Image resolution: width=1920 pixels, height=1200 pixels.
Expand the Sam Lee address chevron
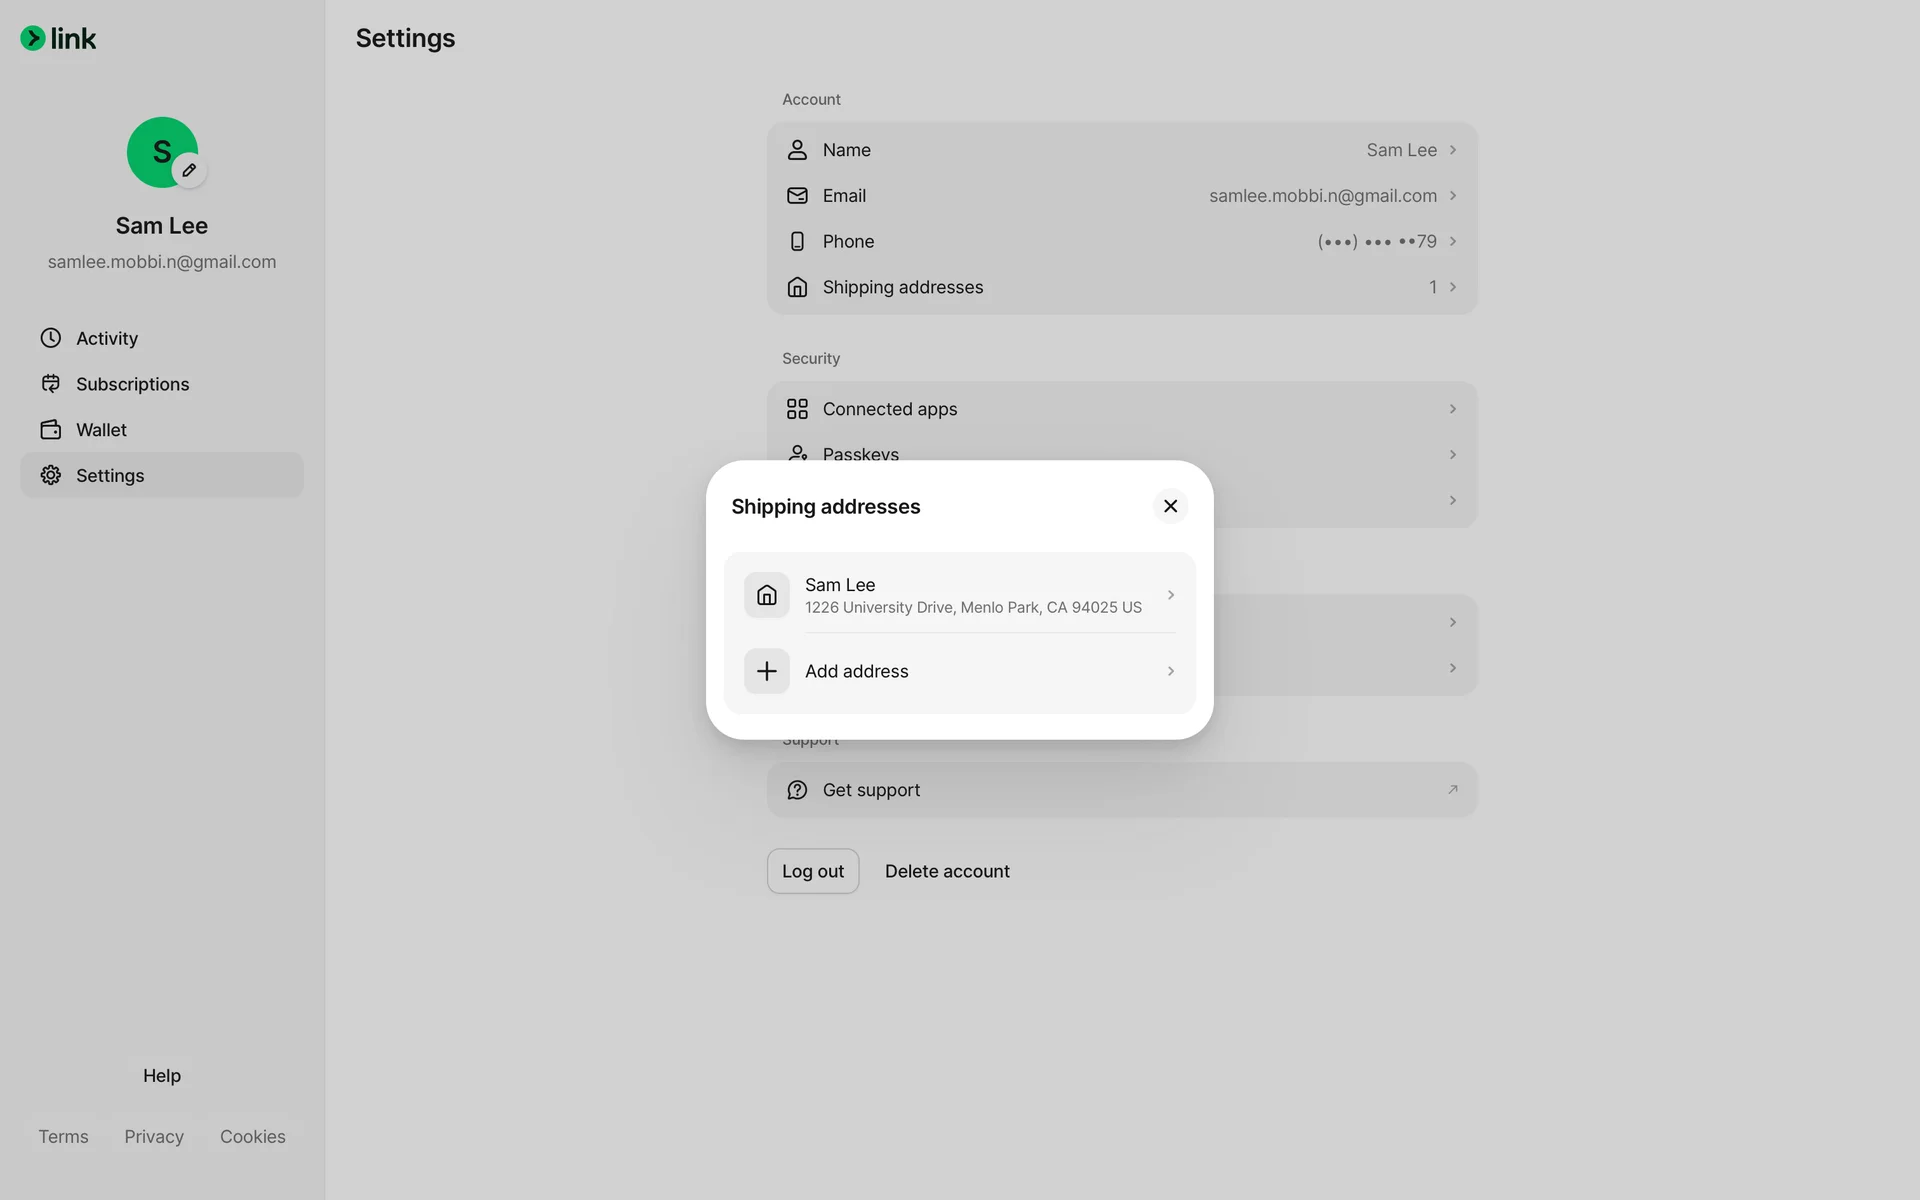[1170, 595]
